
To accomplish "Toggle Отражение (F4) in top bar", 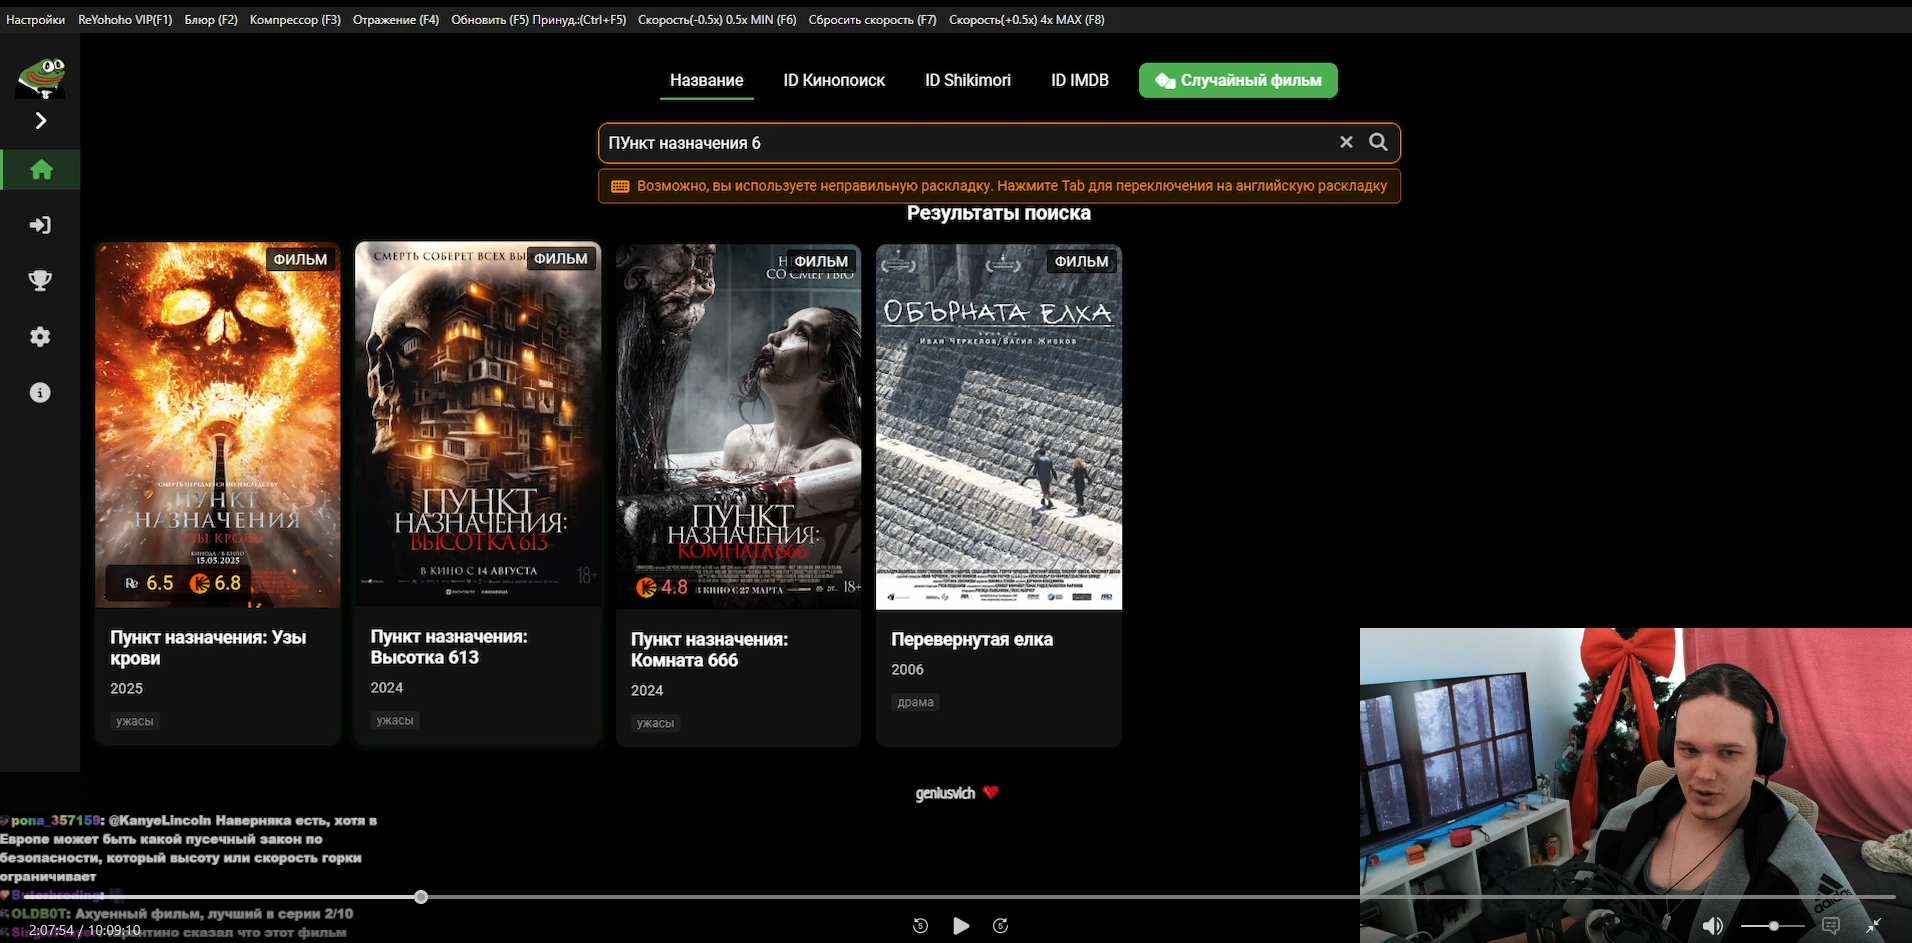I will (396, 20).
